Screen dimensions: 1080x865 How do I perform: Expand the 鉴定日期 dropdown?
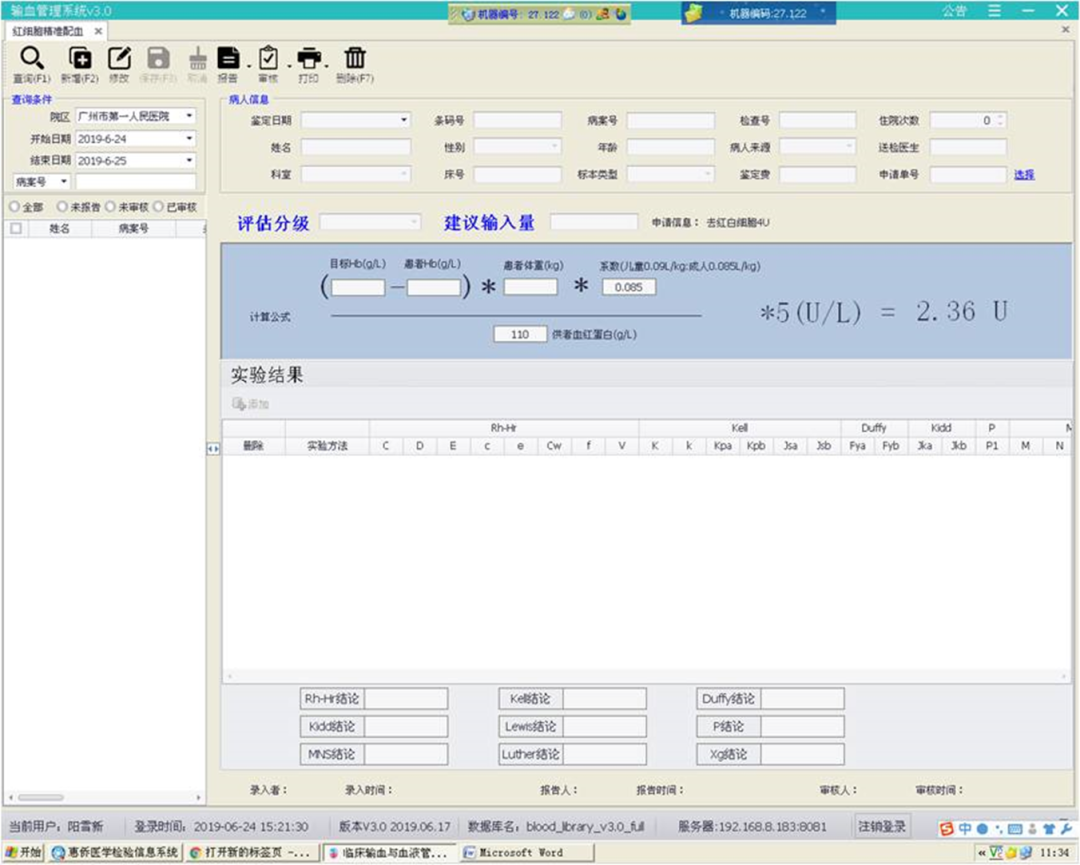click(x=404, y=120)
